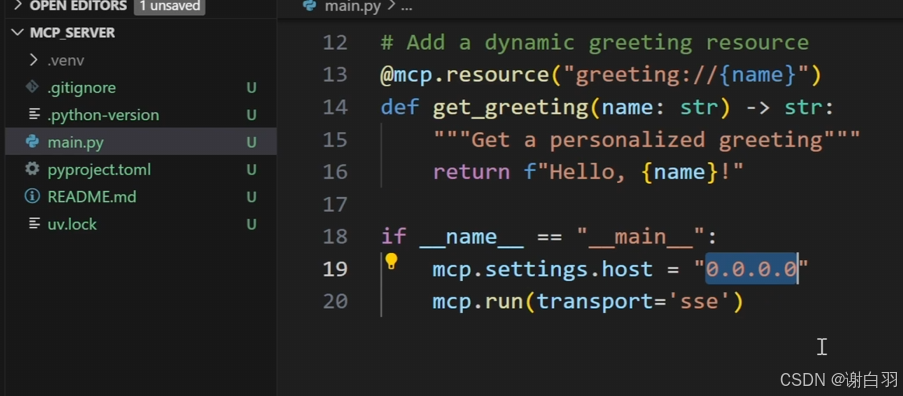Click the __name__ variable on line 18
The height and width of the screenshot is (396, 903).
click(x=471, y=237)
